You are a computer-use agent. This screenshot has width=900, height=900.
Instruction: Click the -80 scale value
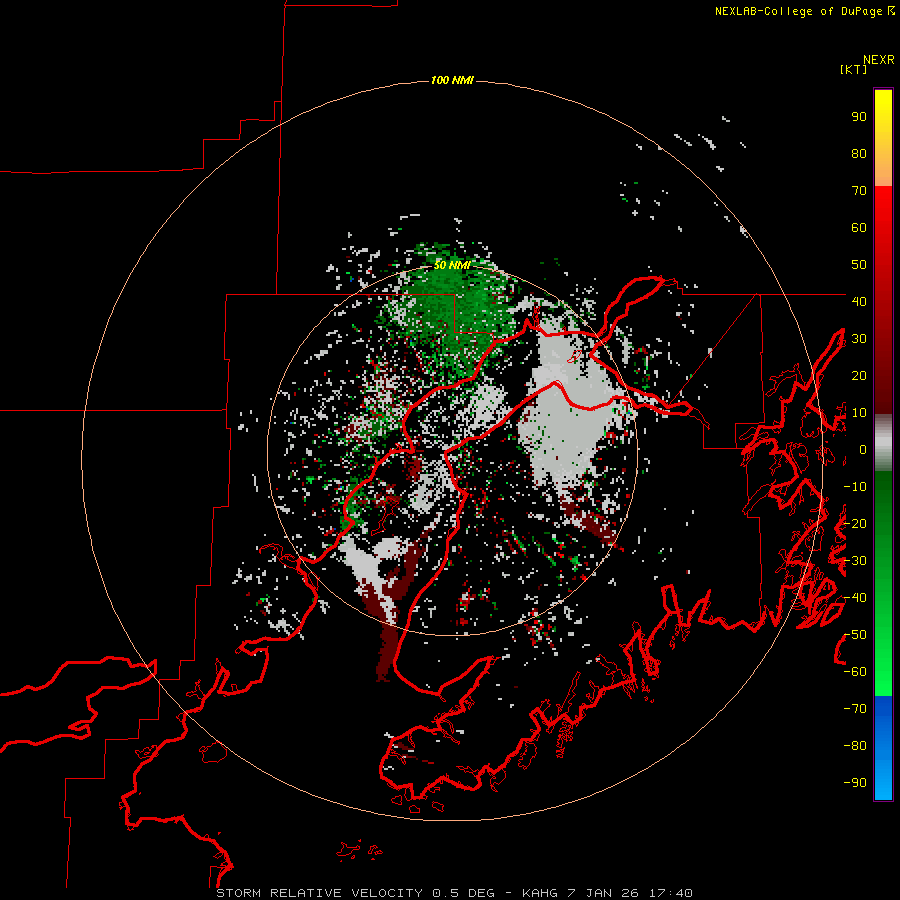(855, 746)
